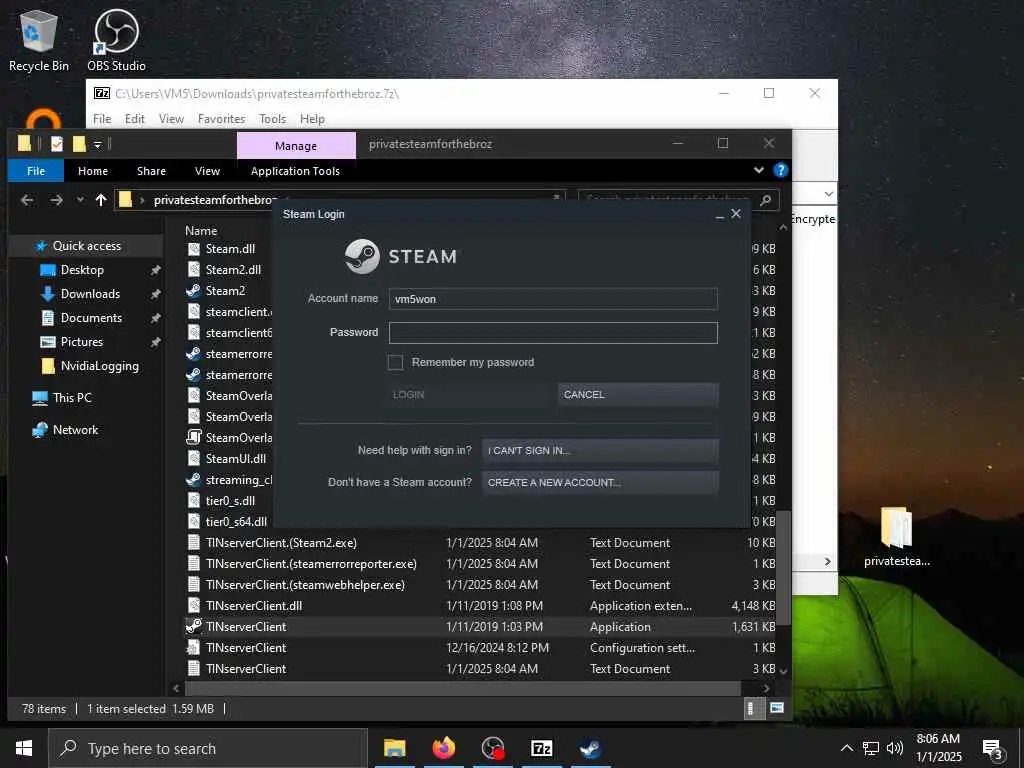1024x768 pixels.
Task: Open Favorites menu in 7-Zip window
Action: click(x=221, y=119)
